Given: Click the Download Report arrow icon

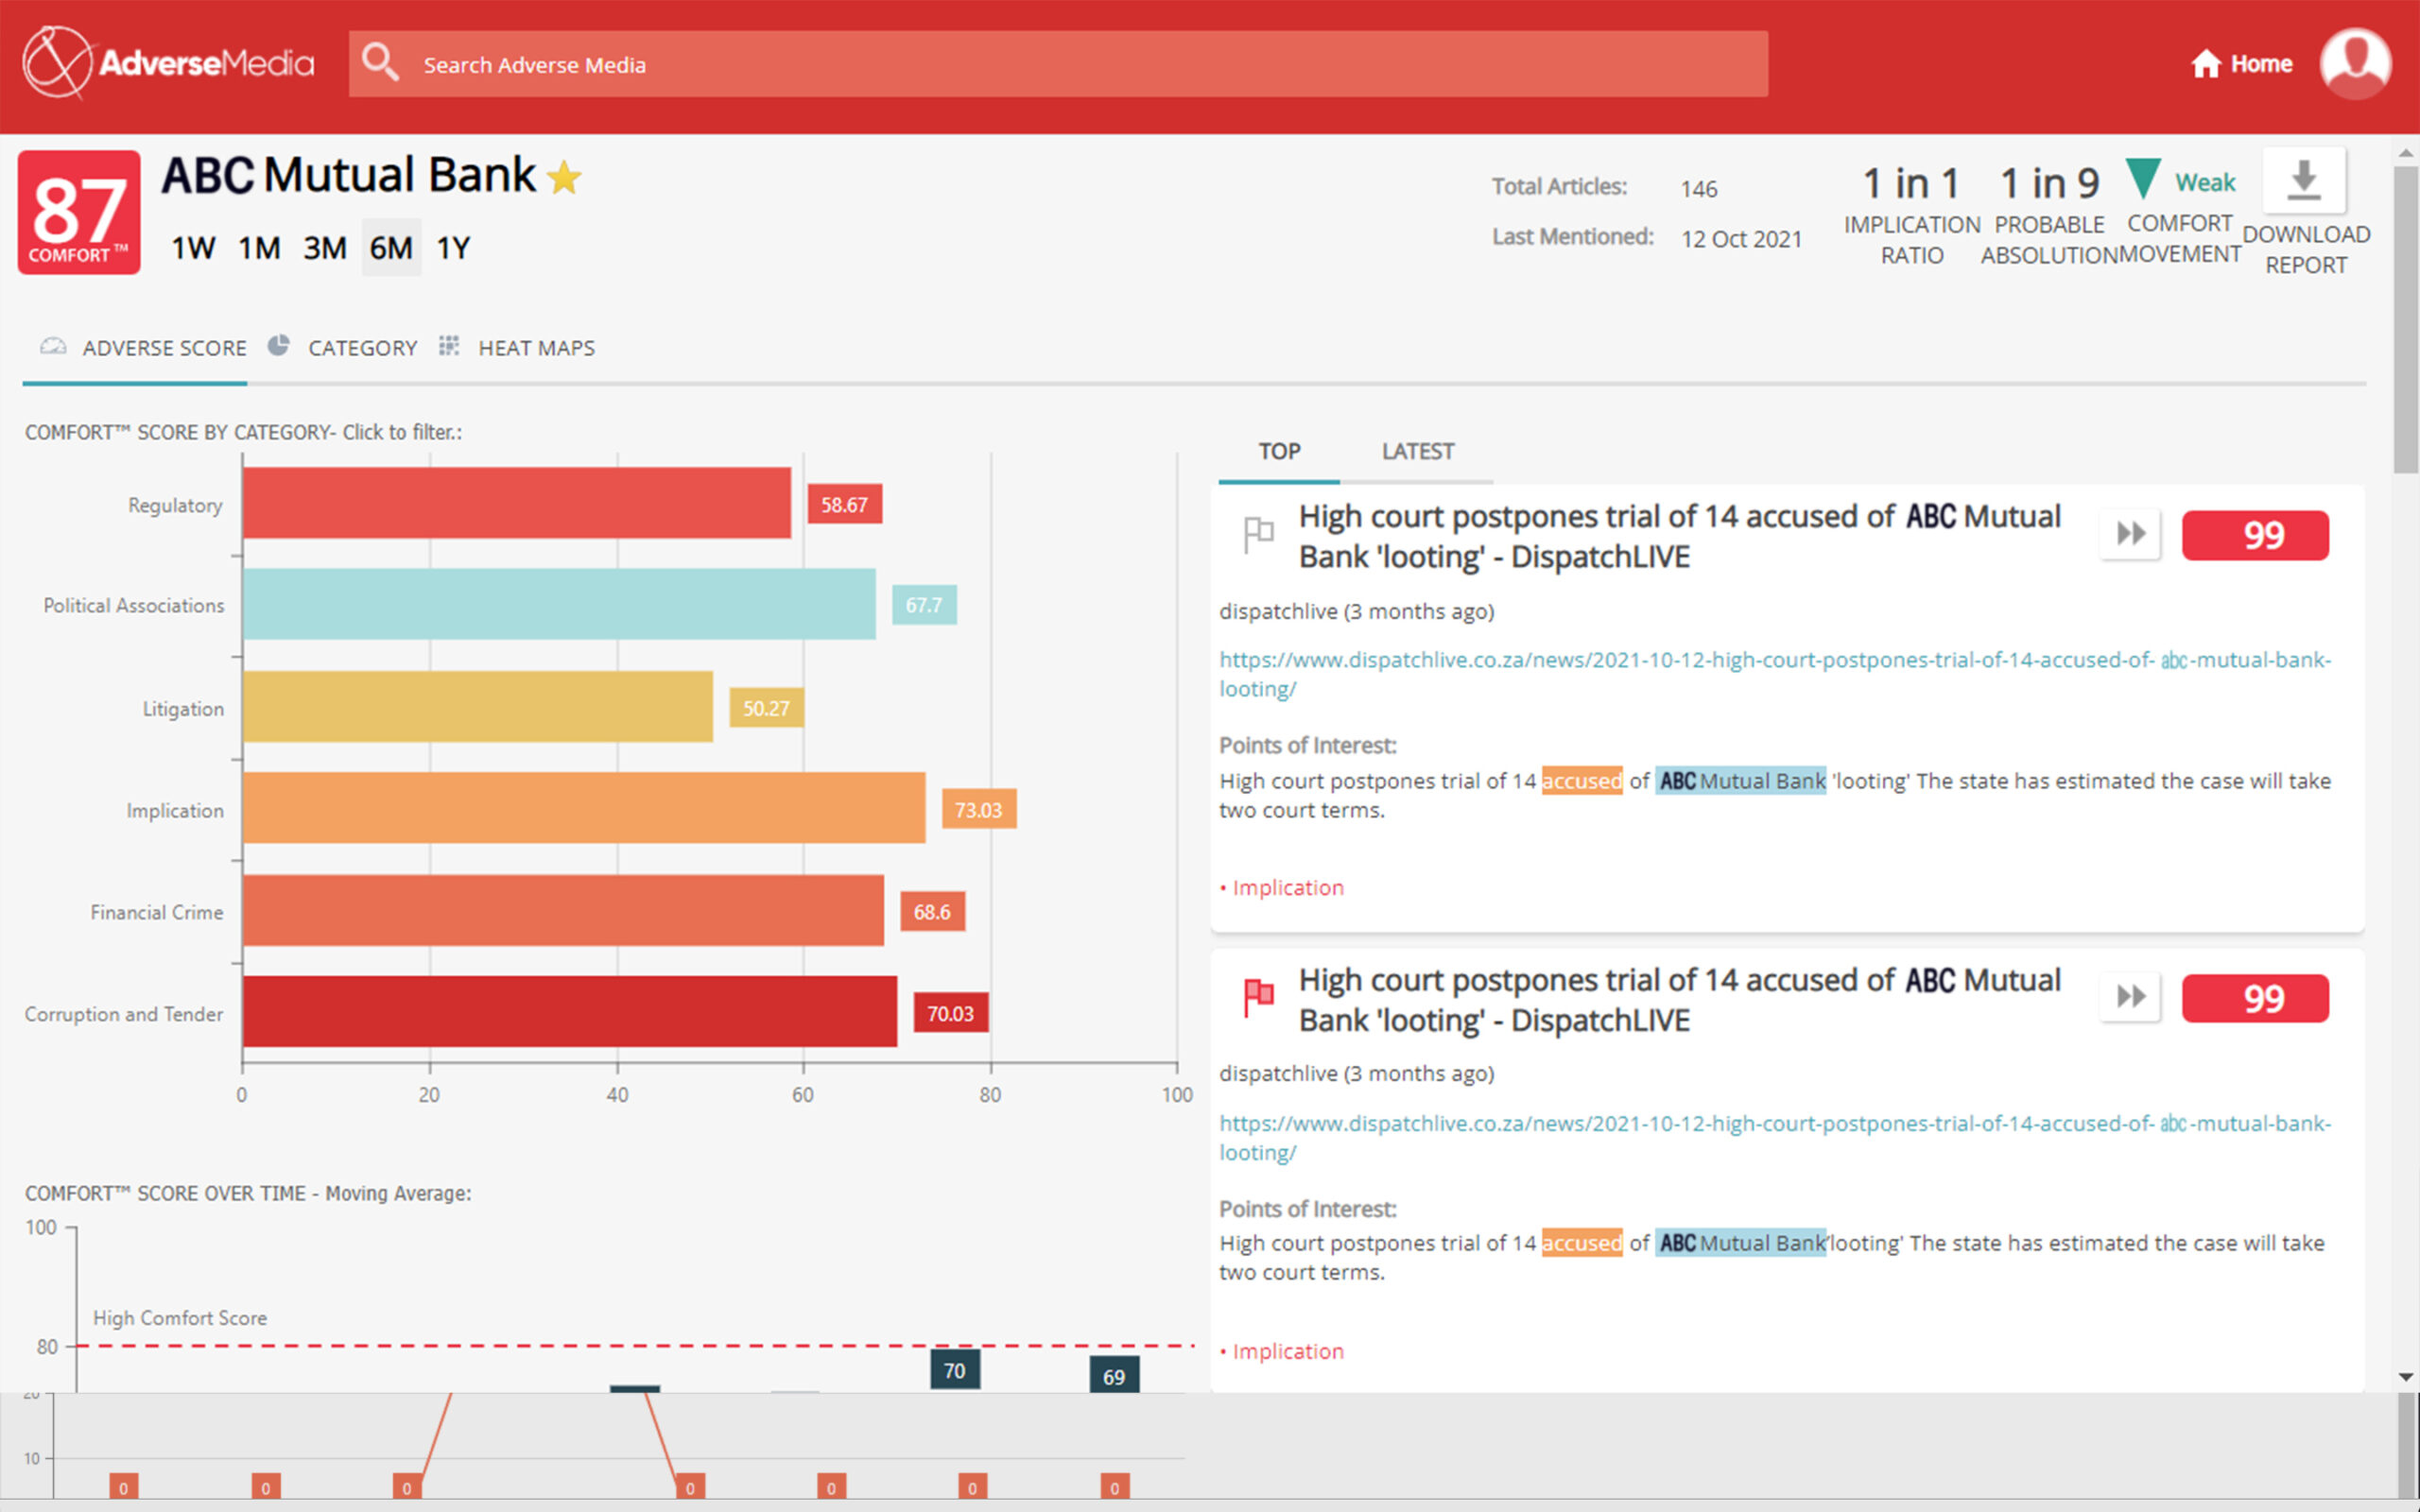Looking at the screenshot, I should pyautogui.click(x=2304, y=180).
